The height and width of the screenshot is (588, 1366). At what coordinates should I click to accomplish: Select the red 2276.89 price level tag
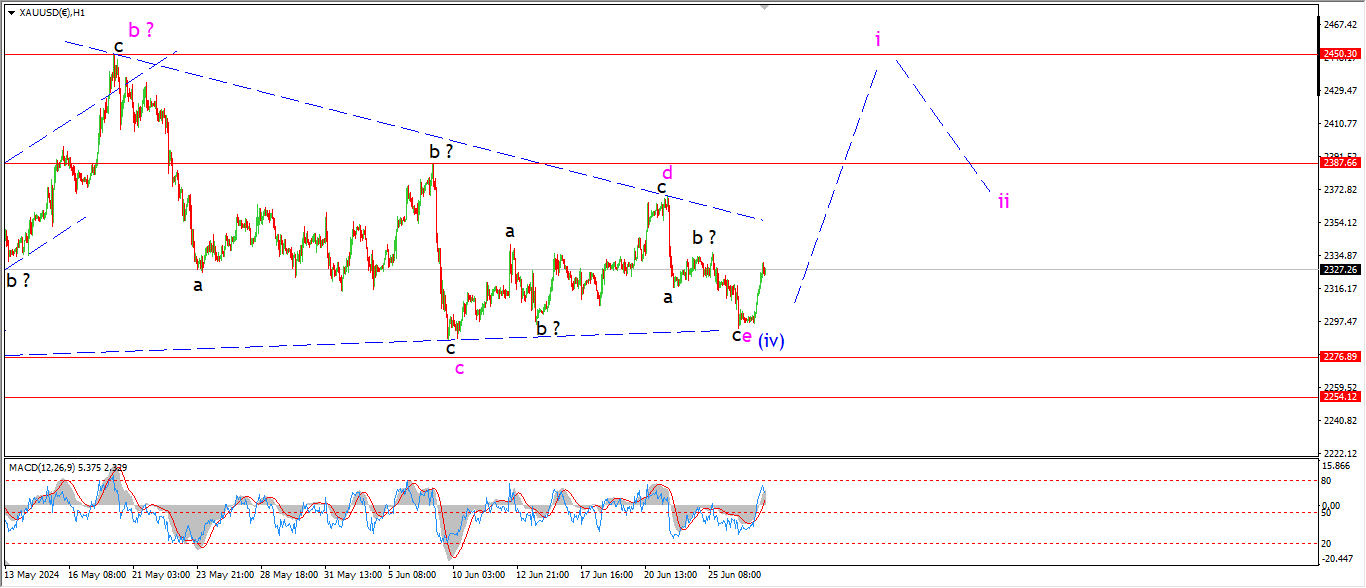click(x=1338, y=357)
